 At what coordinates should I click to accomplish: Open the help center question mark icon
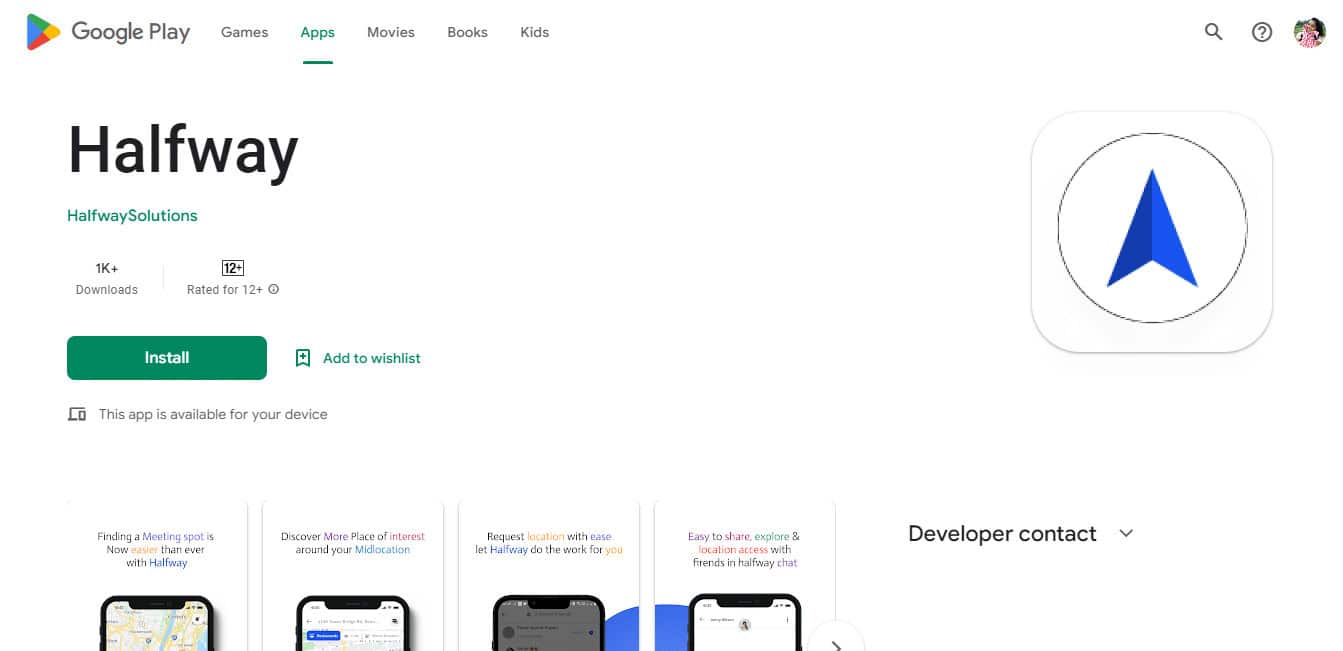(1262, 32)
